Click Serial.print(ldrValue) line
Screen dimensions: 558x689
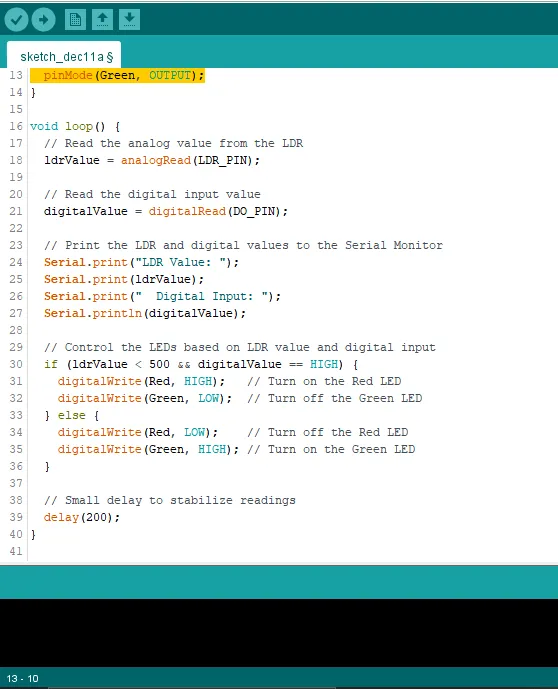(x=124, y=279)
